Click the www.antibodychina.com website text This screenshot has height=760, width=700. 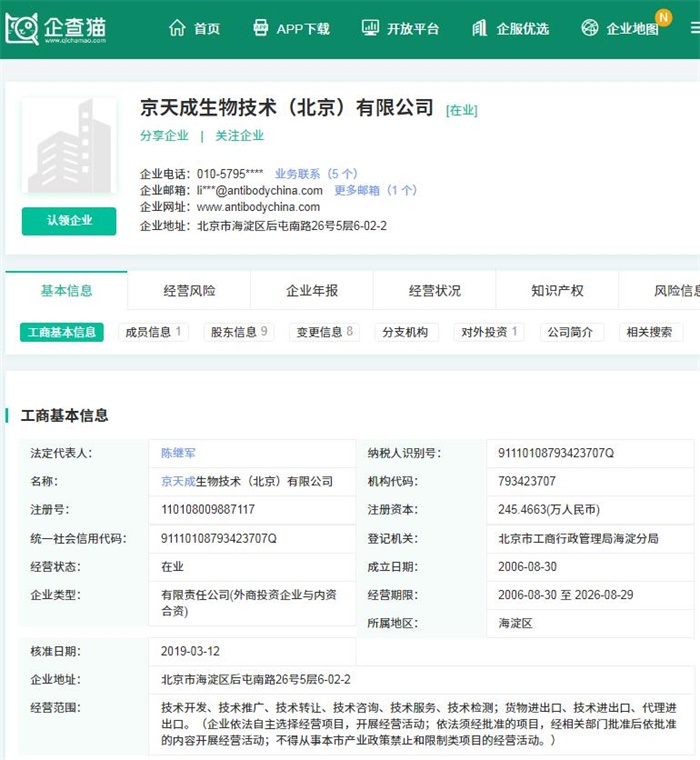(x=258, y=207)
